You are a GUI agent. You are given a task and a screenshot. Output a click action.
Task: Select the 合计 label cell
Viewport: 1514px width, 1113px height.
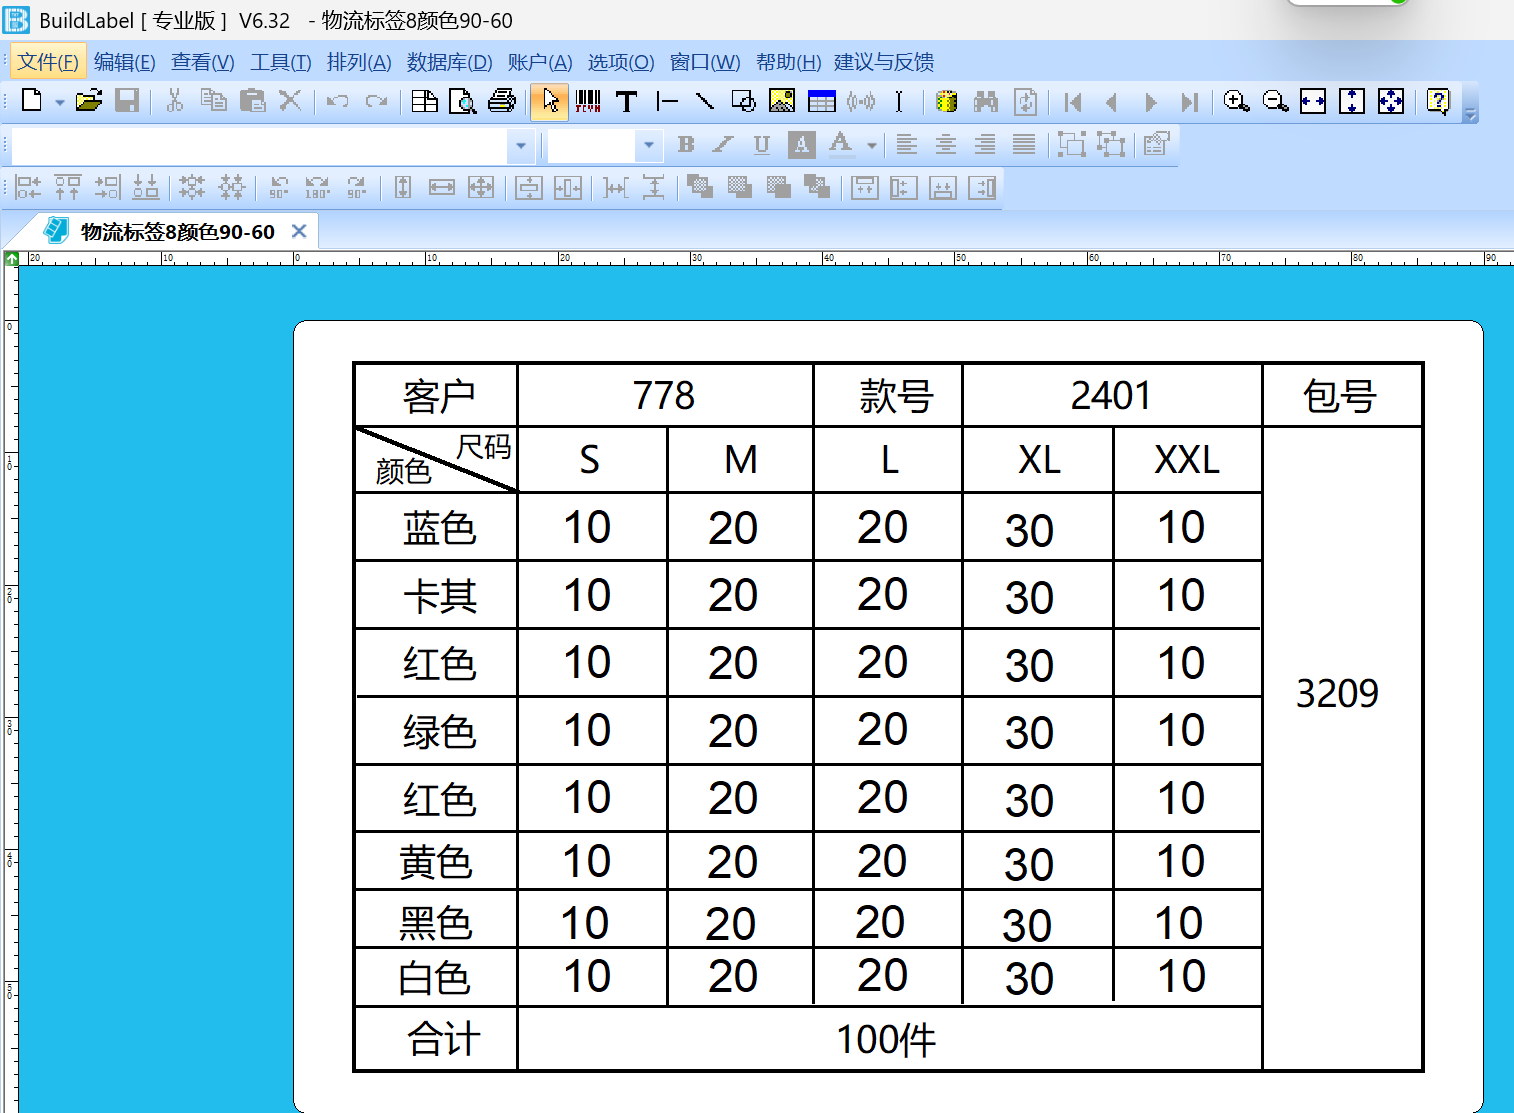(x=444, y=1040)
